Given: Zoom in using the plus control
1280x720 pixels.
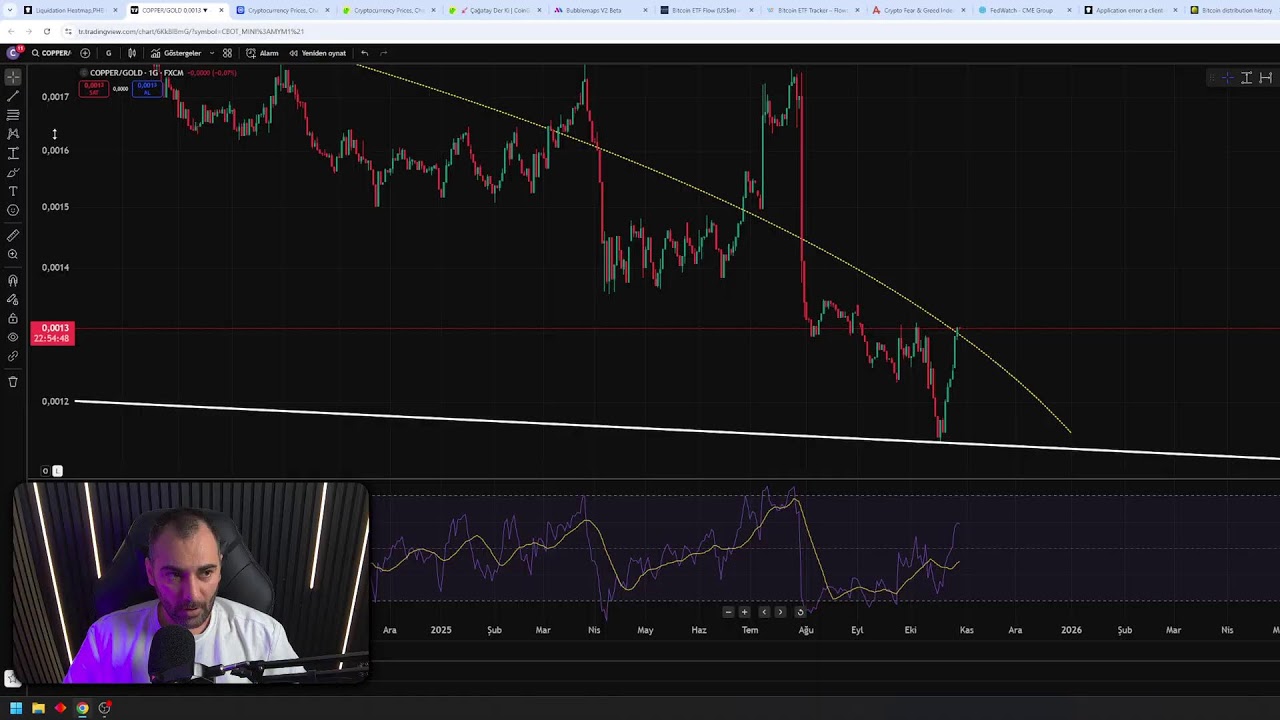Looking at the screenshot, I should [x=745, y=612].
